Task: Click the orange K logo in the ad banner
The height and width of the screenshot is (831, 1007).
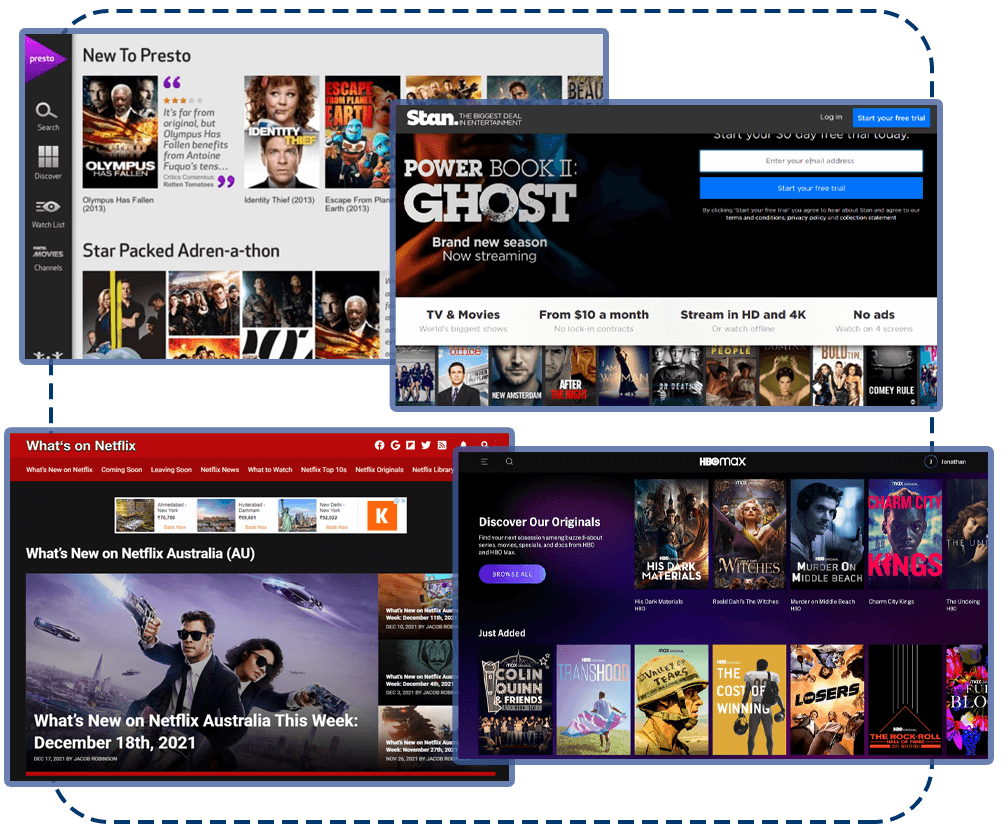Action: pos(381,516)
